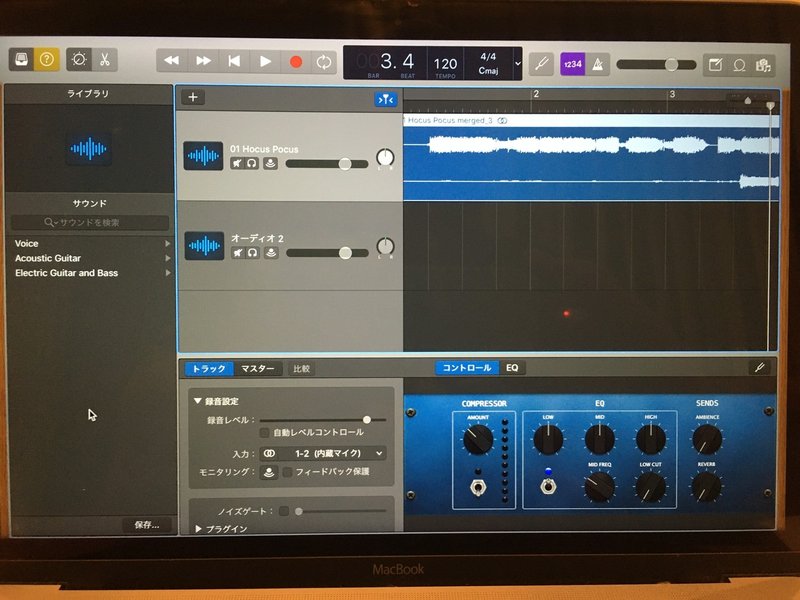This screenshot has height=600, width=800.
Task: Open the Apple Loops browser button
Action: (739, 65)
